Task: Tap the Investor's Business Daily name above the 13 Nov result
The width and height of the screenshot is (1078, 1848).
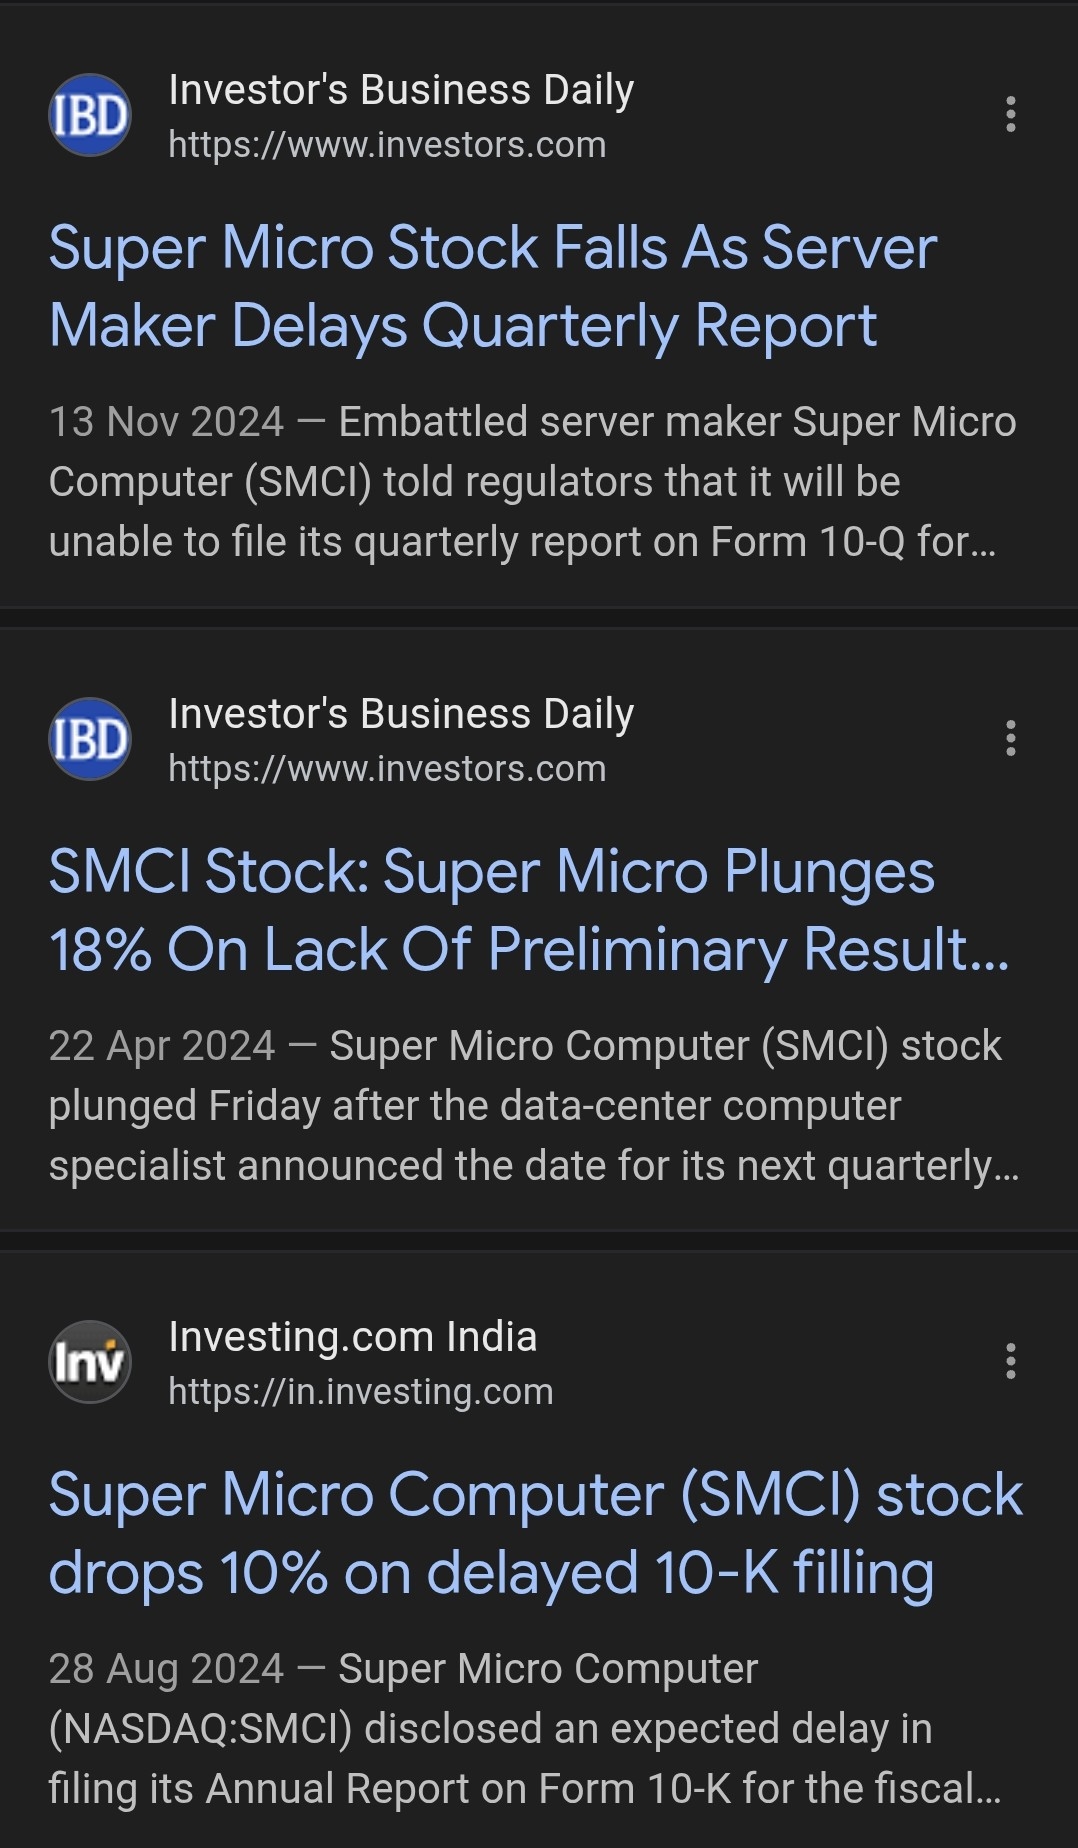Action: pos(401,90)
